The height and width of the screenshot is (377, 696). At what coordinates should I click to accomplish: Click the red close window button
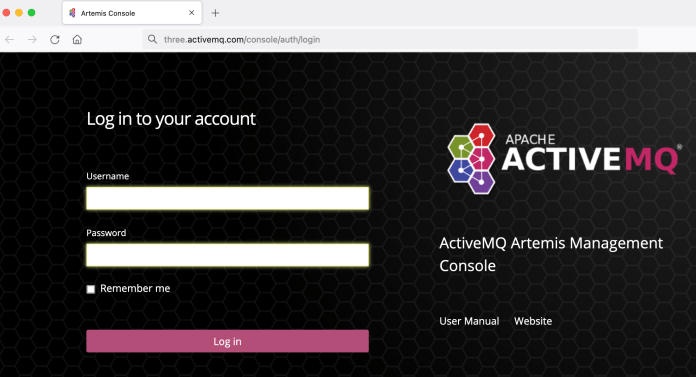pos(6,12)
